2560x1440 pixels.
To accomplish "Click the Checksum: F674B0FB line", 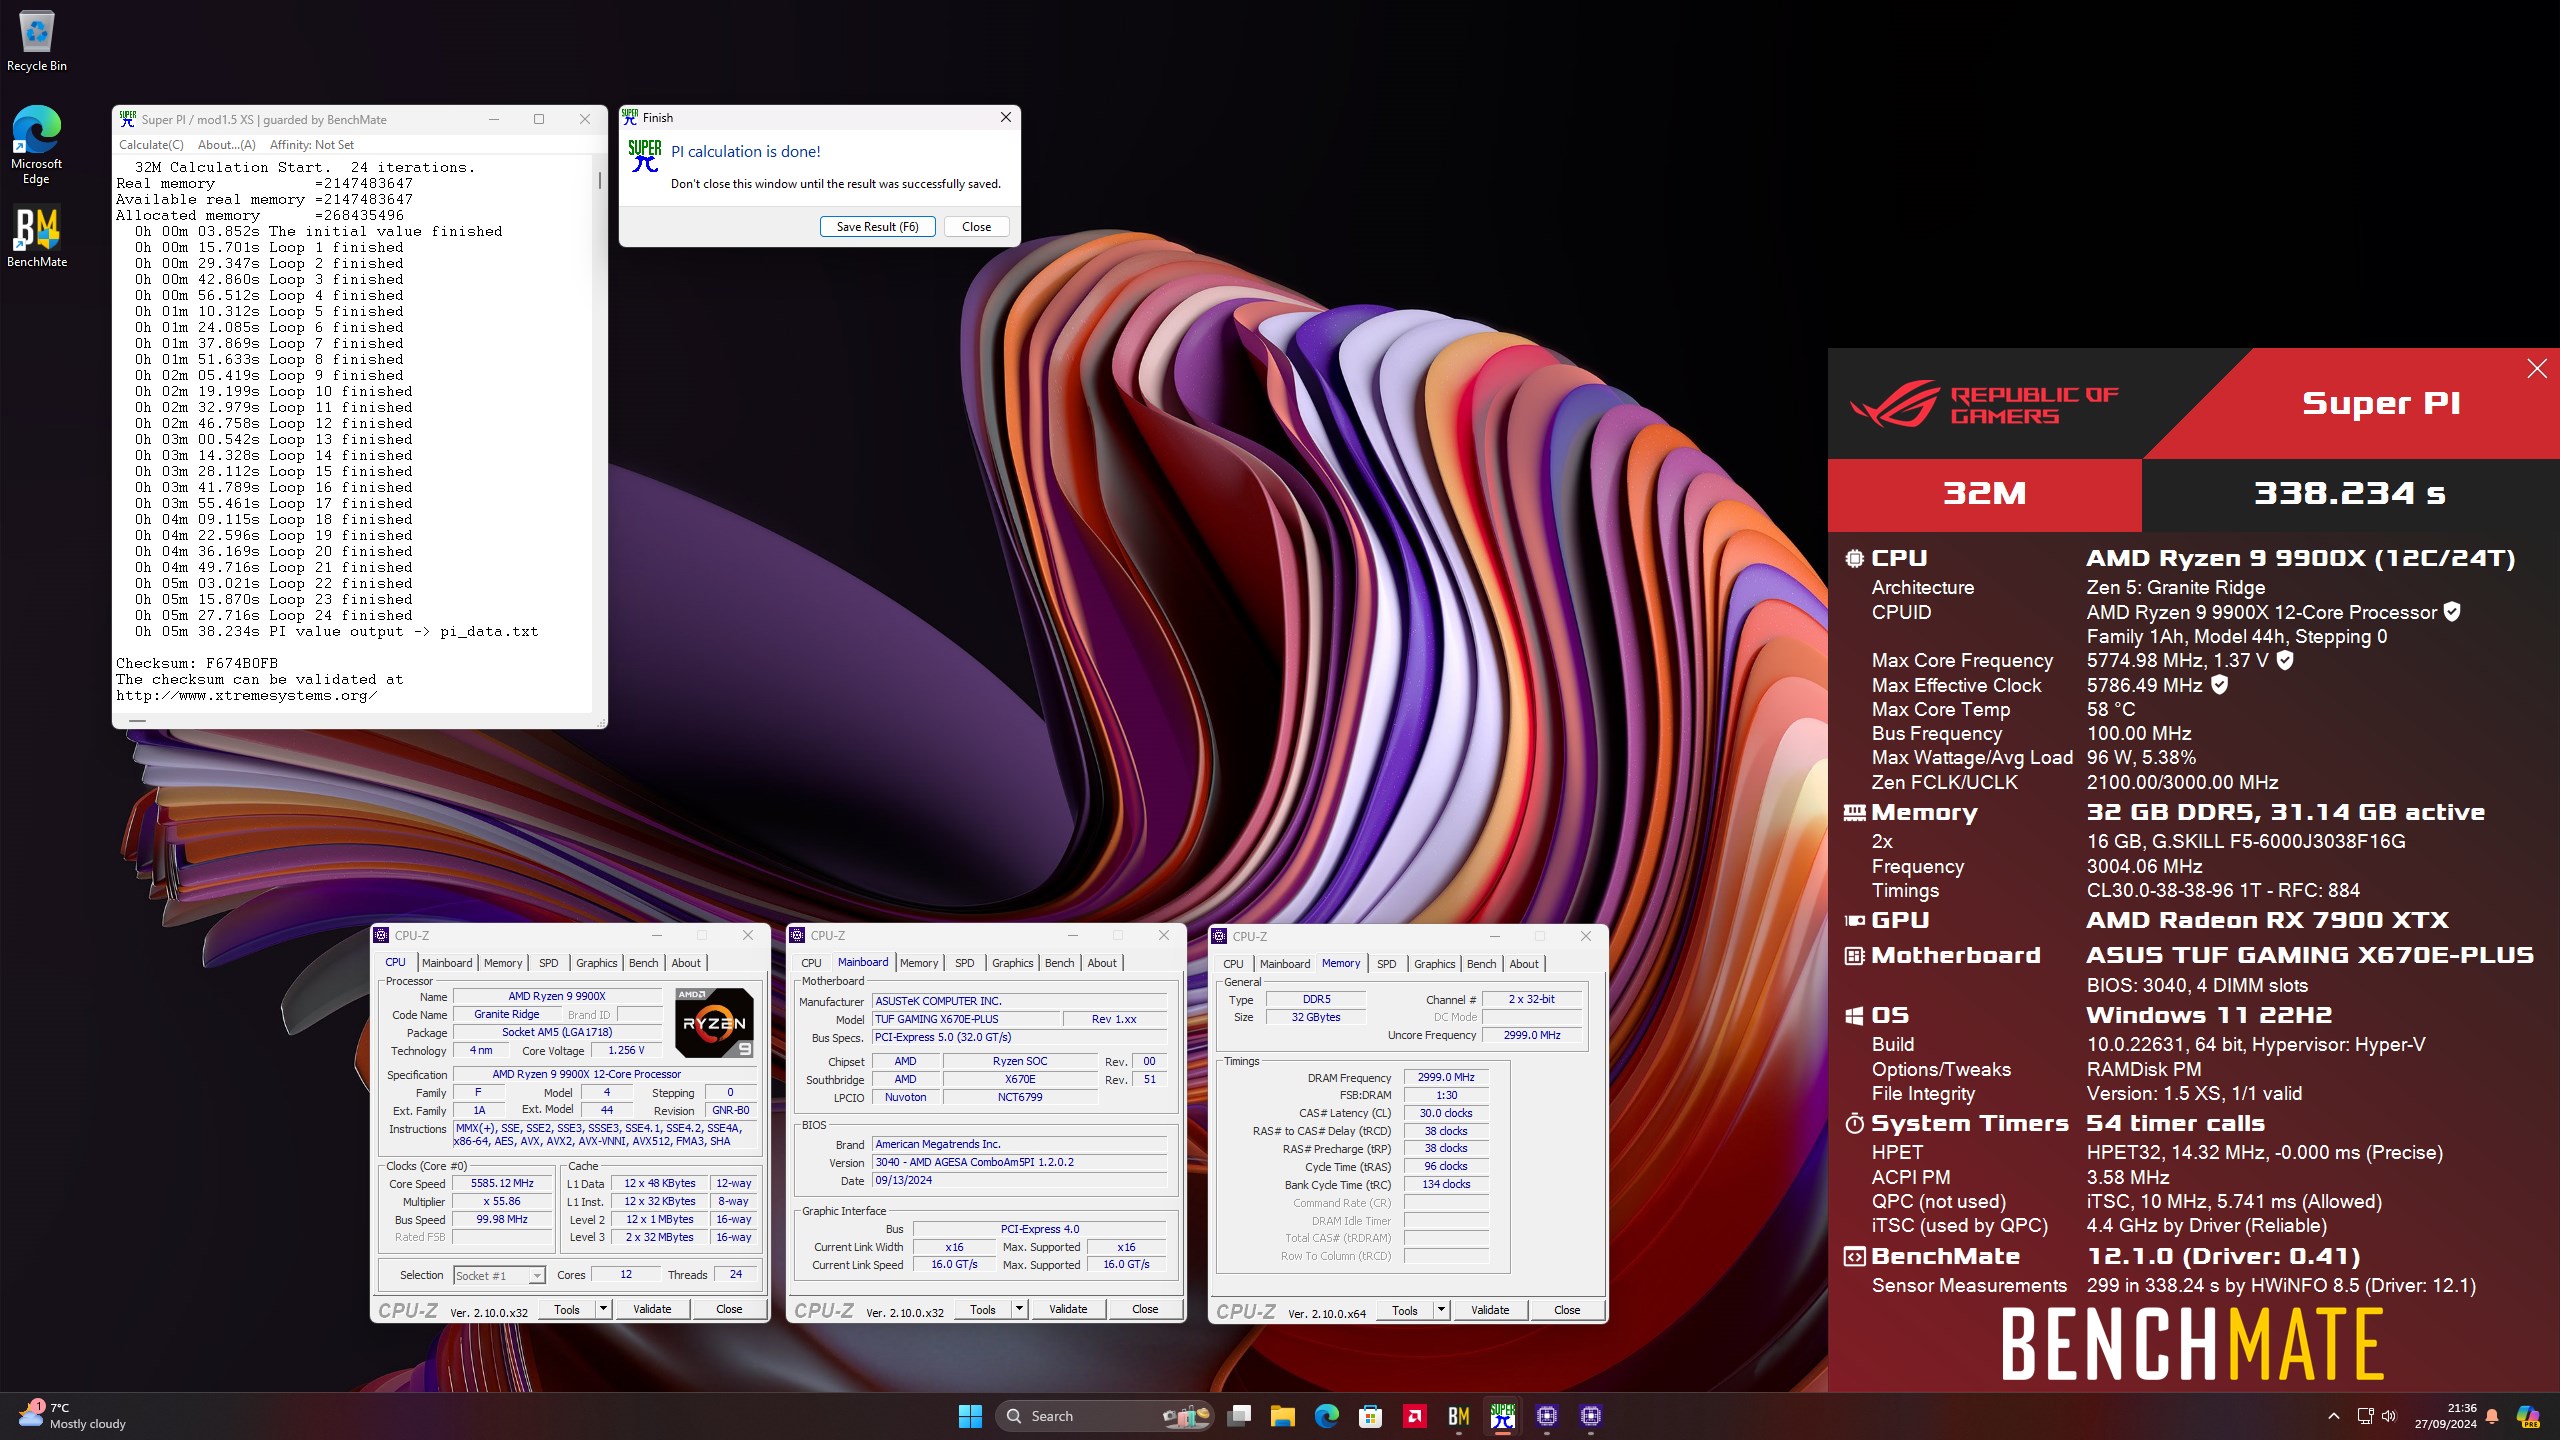I will 197,663.
